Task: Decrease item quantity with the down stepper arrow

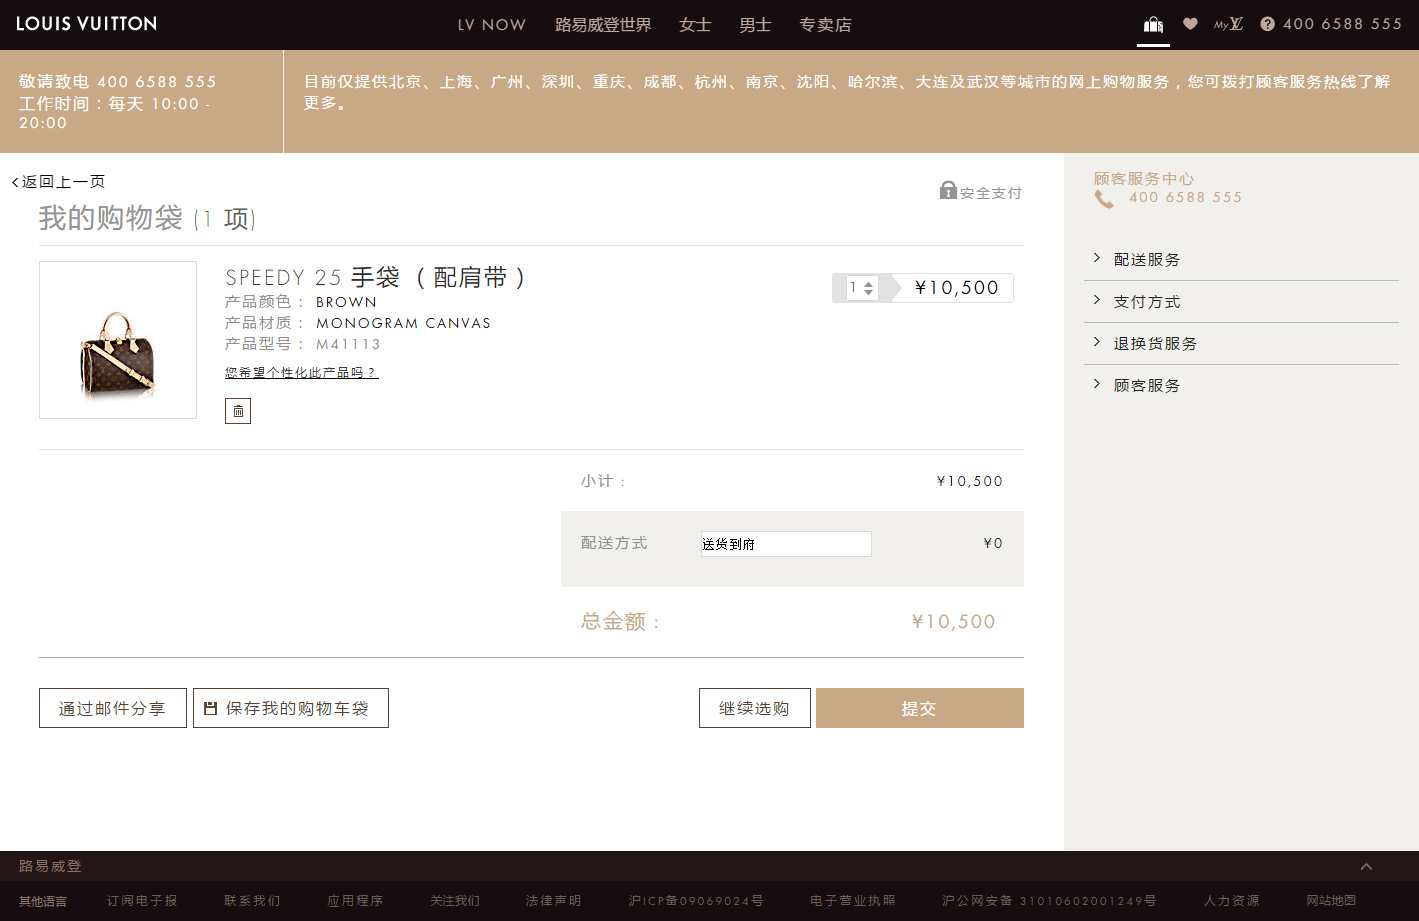Action: point(868,292)
